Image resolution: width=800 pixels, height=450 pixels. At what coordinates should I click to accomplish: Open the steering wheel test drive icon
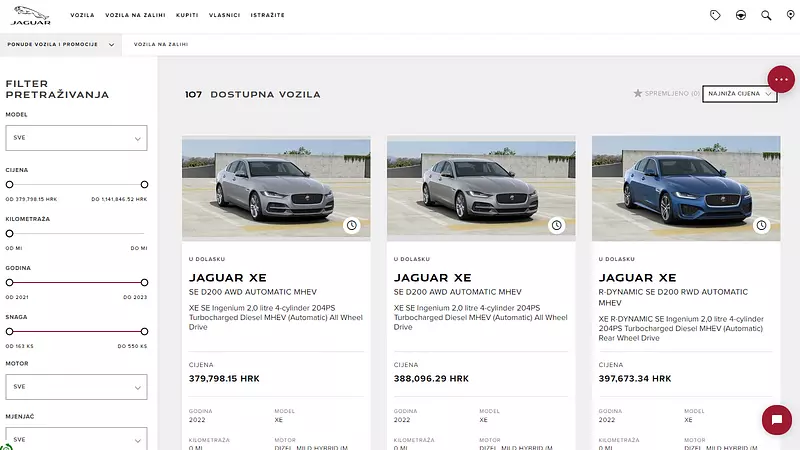(x=741, y=15)
